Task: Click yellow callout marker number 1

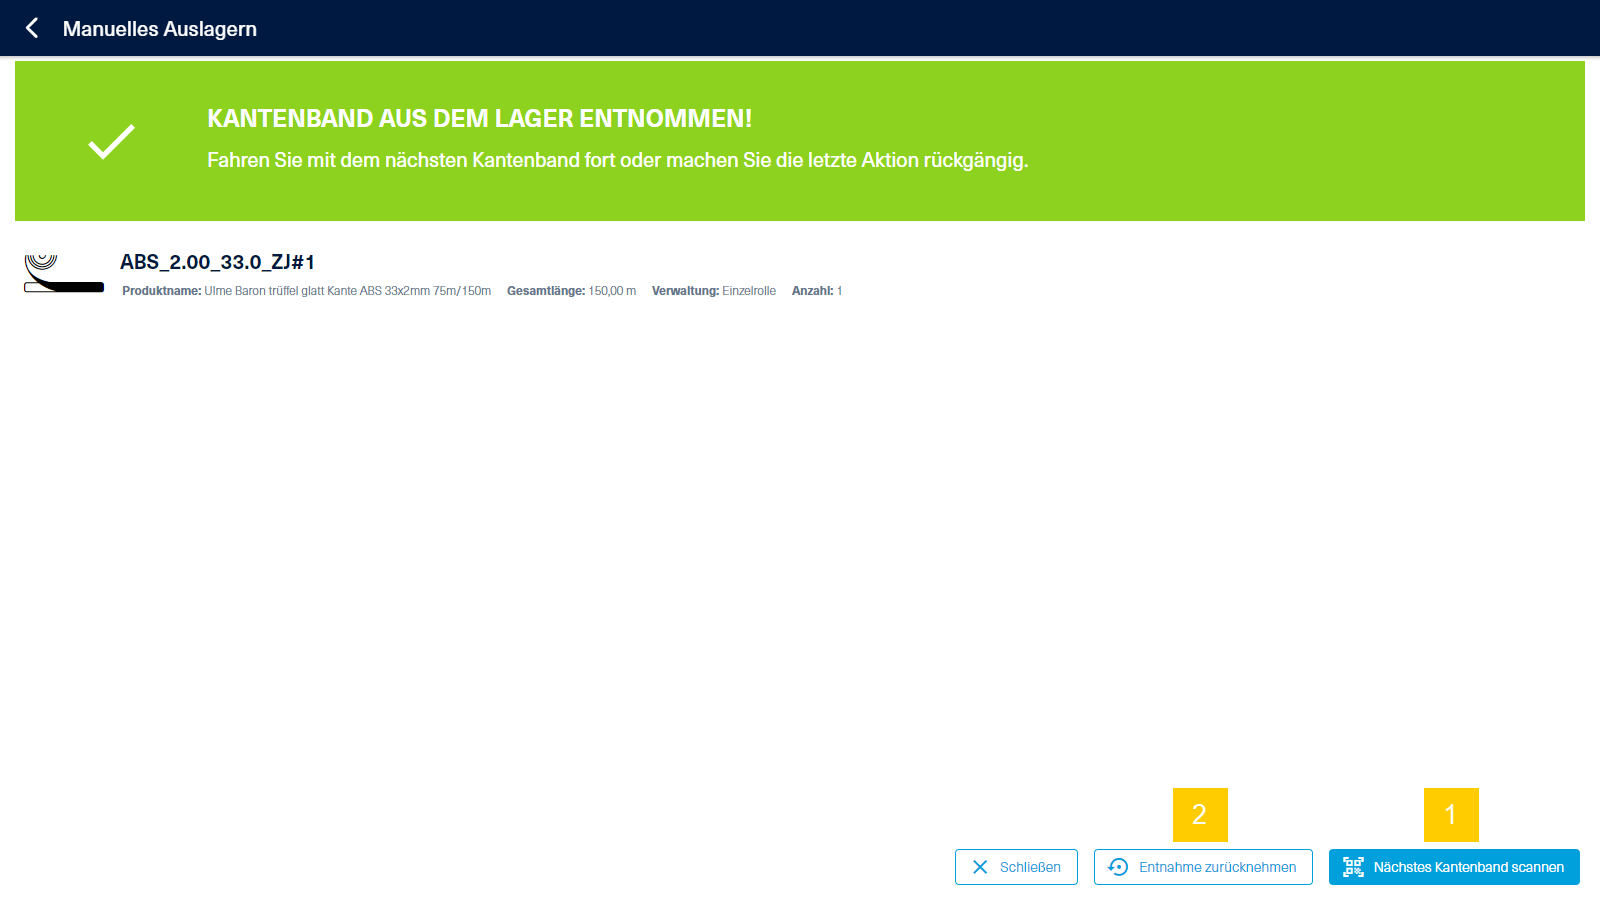Action: (1450, 814)
